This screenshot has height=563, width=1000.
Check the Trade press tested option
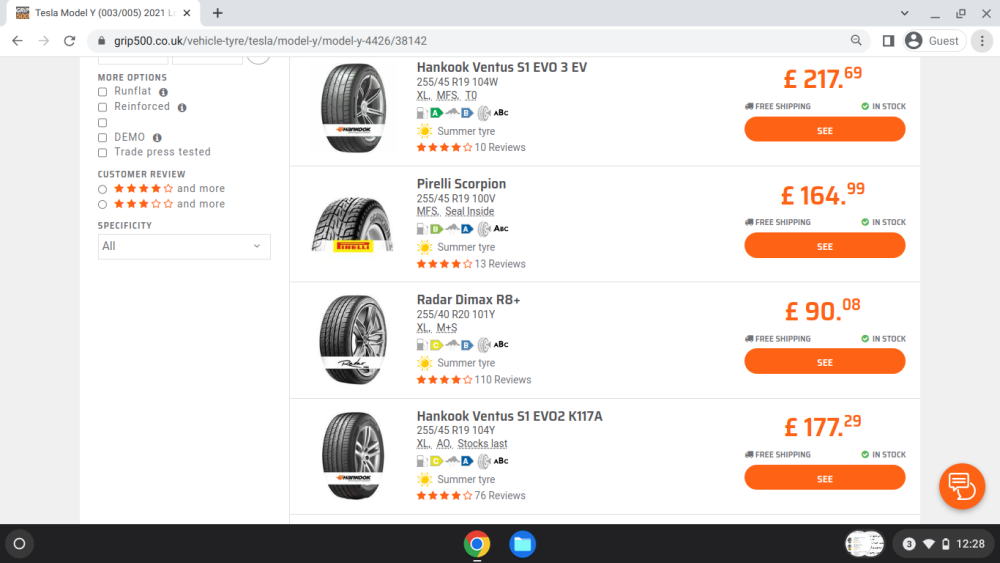click(x=102, y=153)
